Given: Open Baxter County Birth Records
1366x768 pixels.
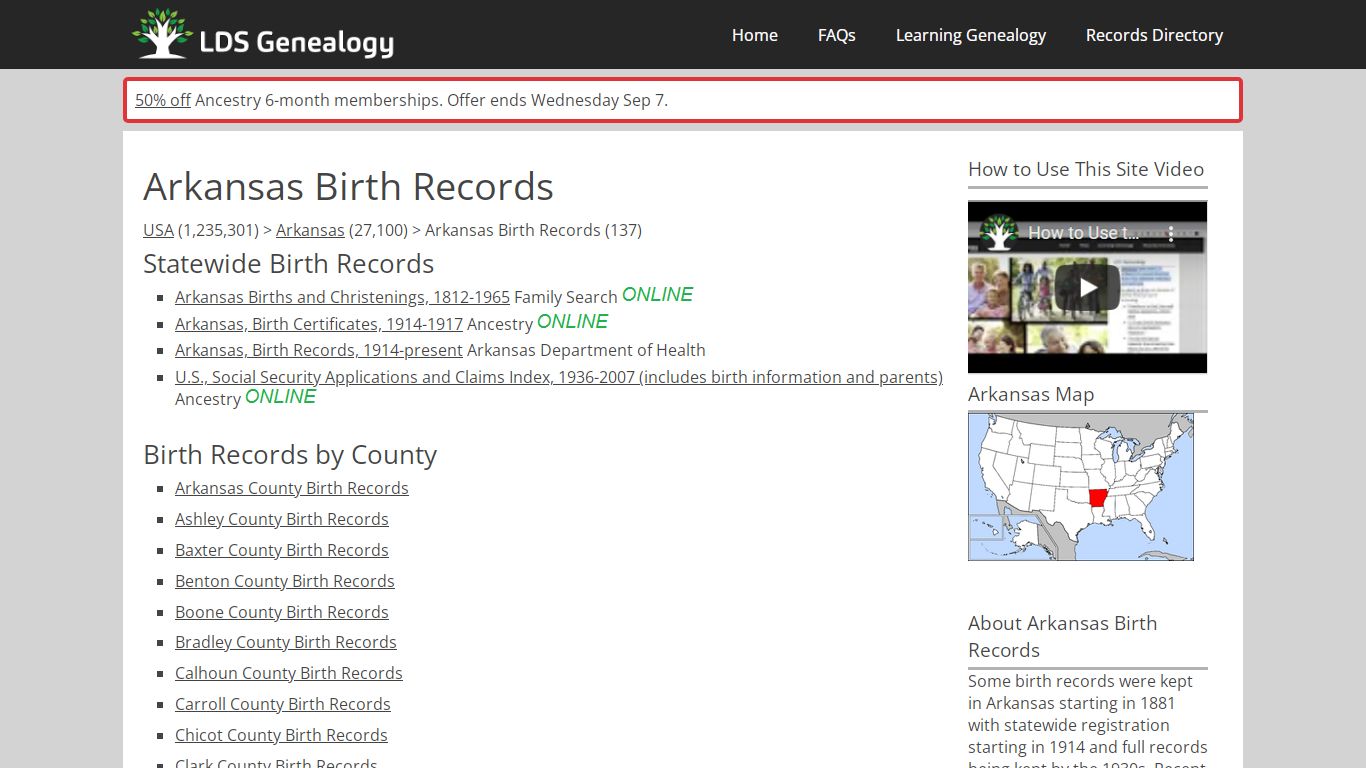Looking at the screenshot, I should (282, 550).
